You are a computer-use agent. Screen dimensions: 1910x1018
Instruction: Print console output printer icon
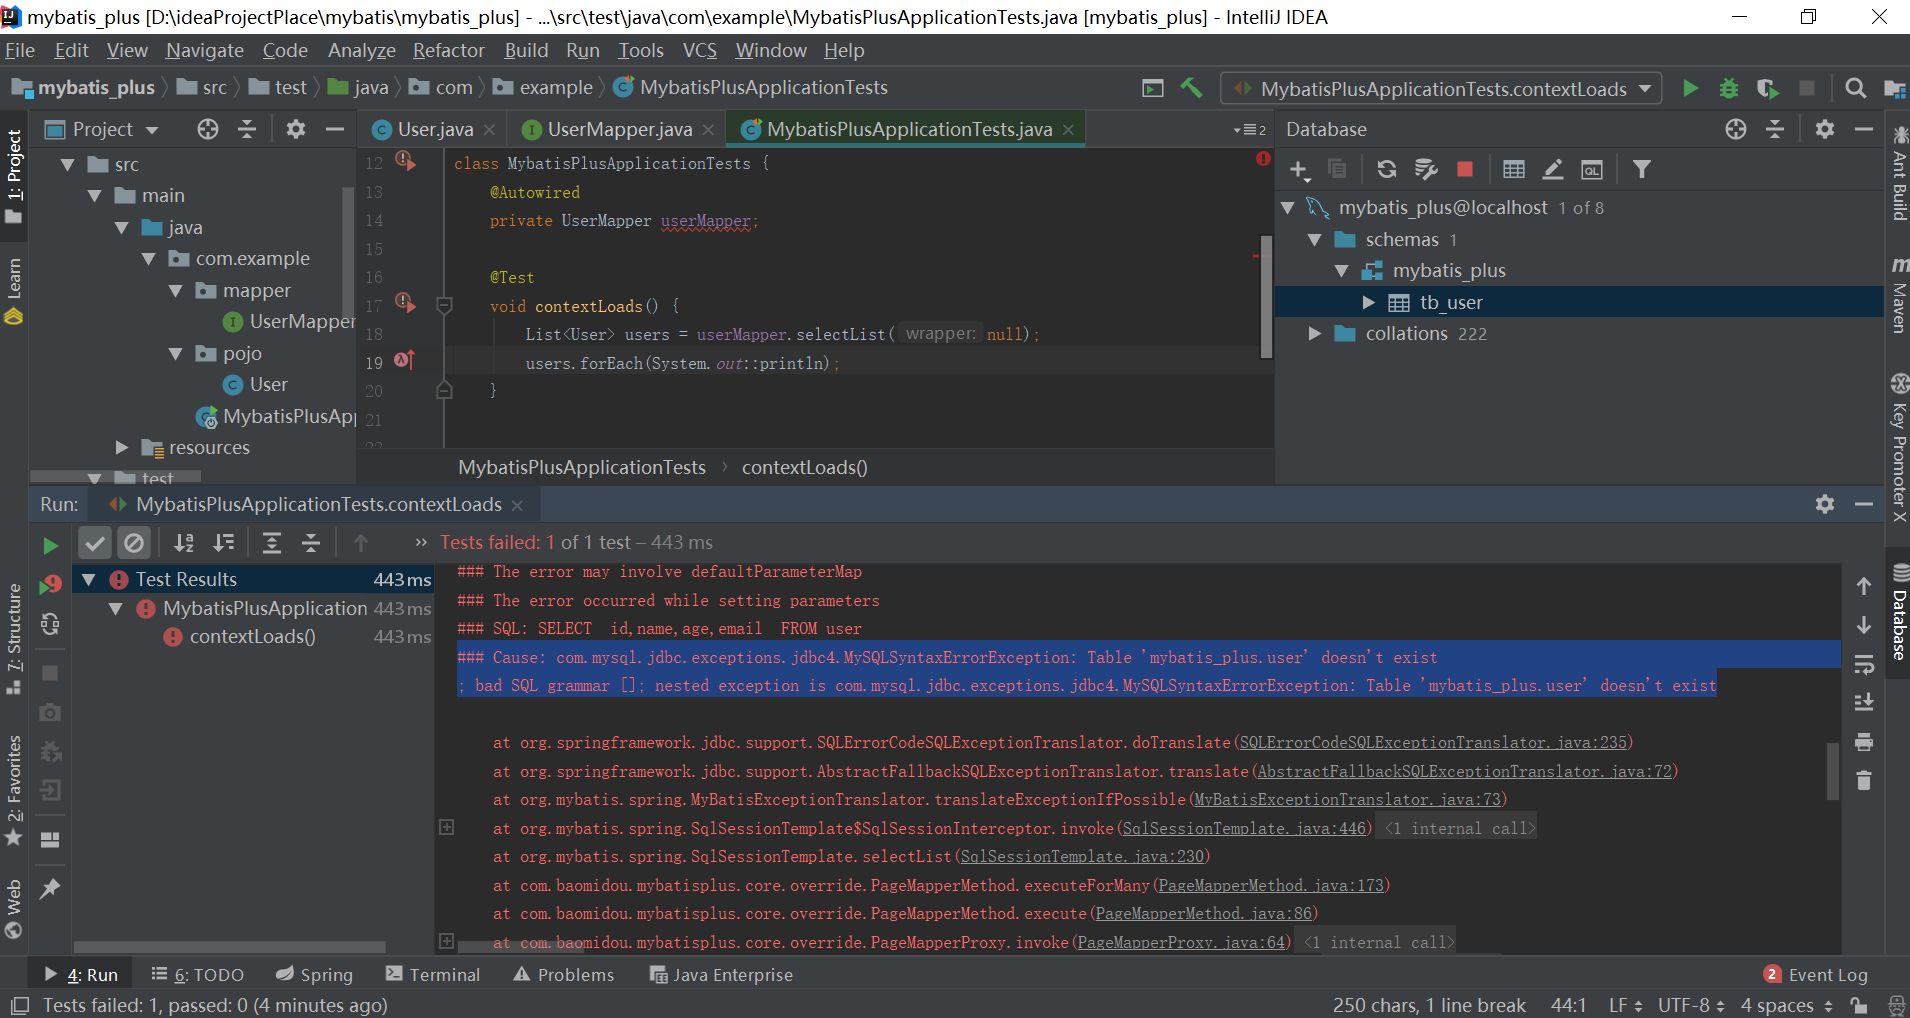[1864, 742]
